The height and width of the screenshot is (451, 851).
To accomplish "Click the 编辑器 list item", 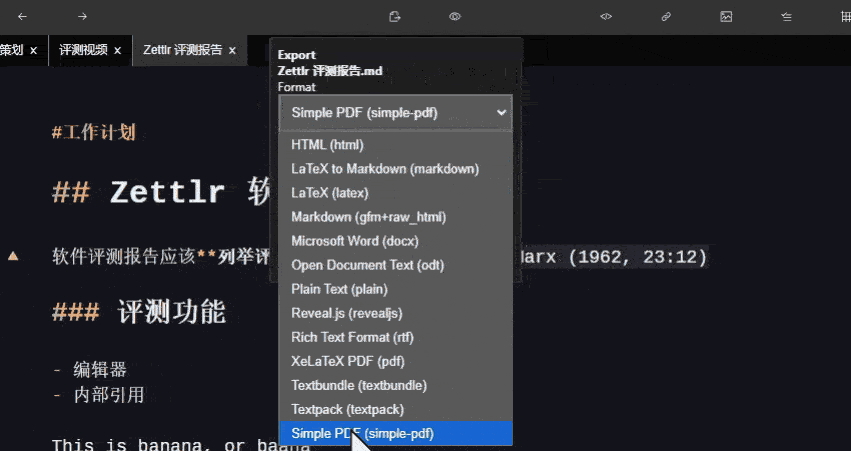I will pos(100,370).
